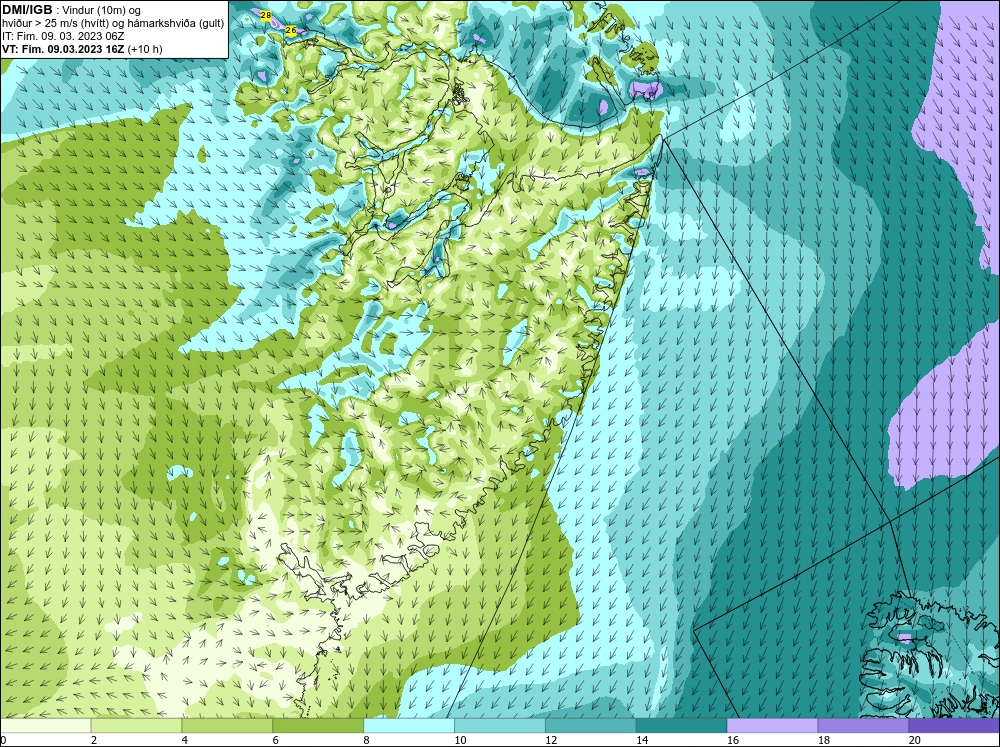Screen dimensions: 1000x747
Task: Click the 6–8 m/s olive green legend swatch
Action: pos(318,725)
